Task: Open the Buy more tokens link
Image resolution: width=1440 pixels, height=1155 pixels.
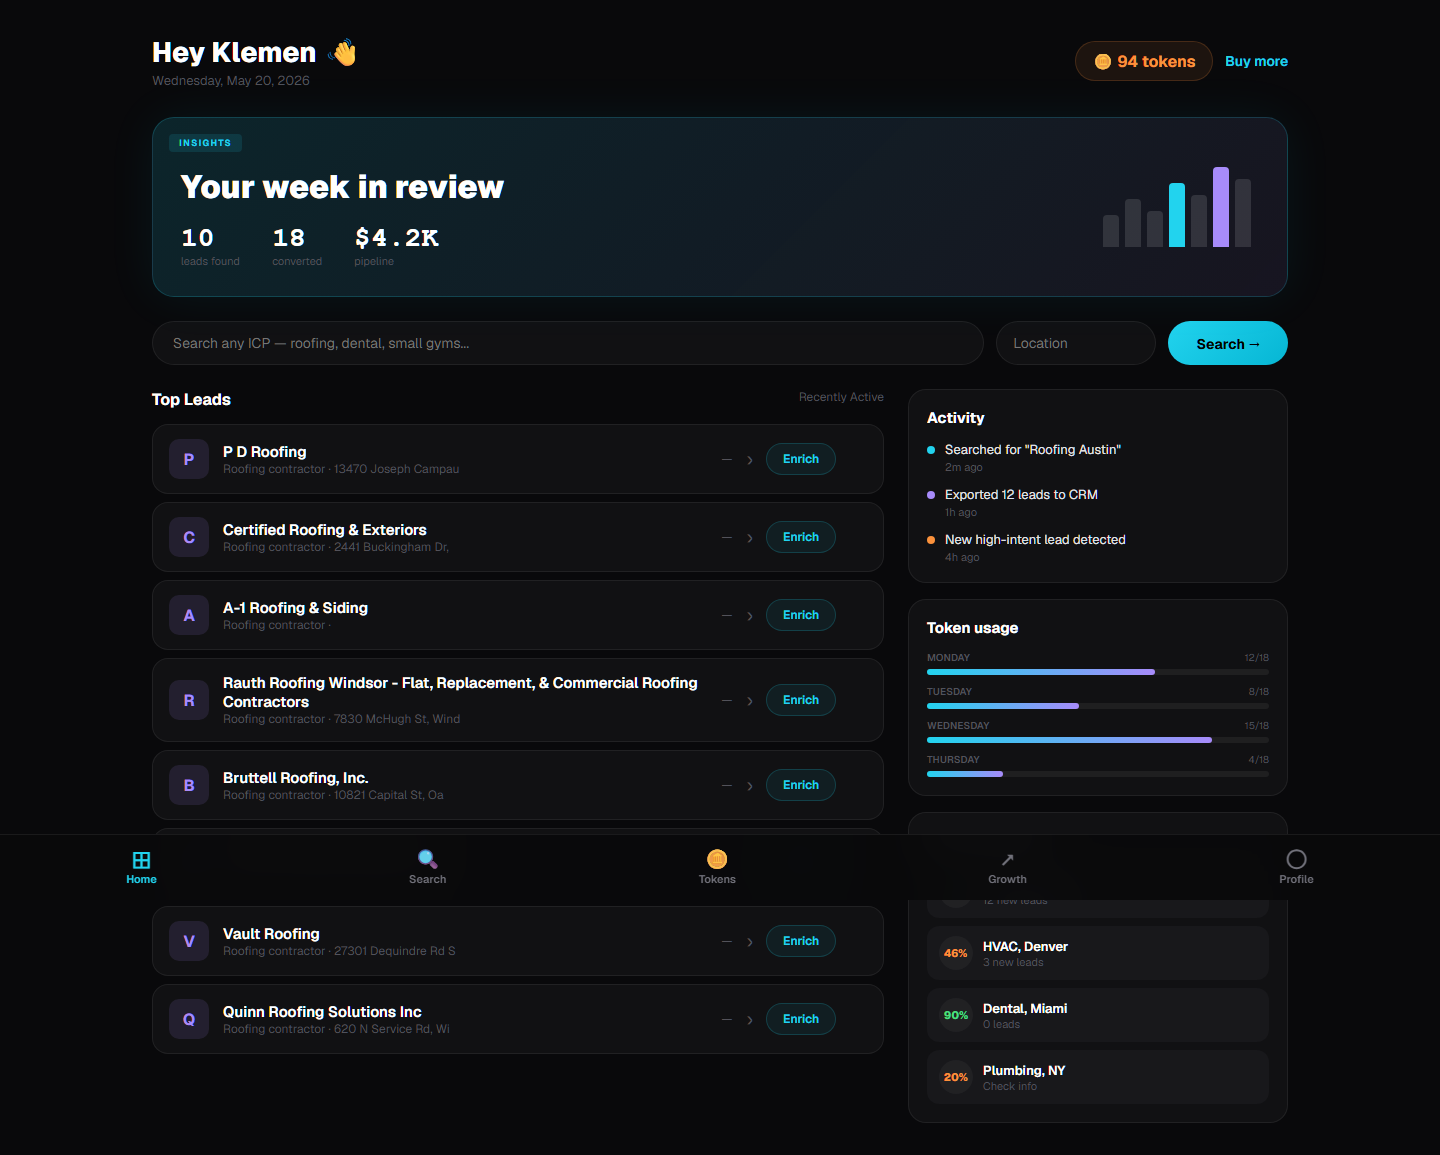Action: coord(1256,61)
